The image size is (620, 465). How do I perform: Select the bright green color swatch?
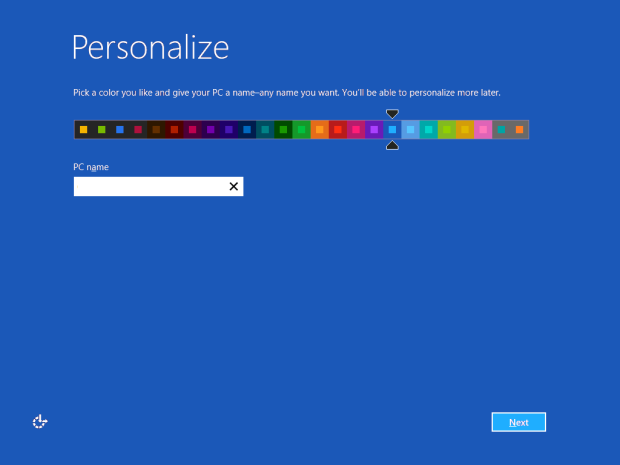302,130
